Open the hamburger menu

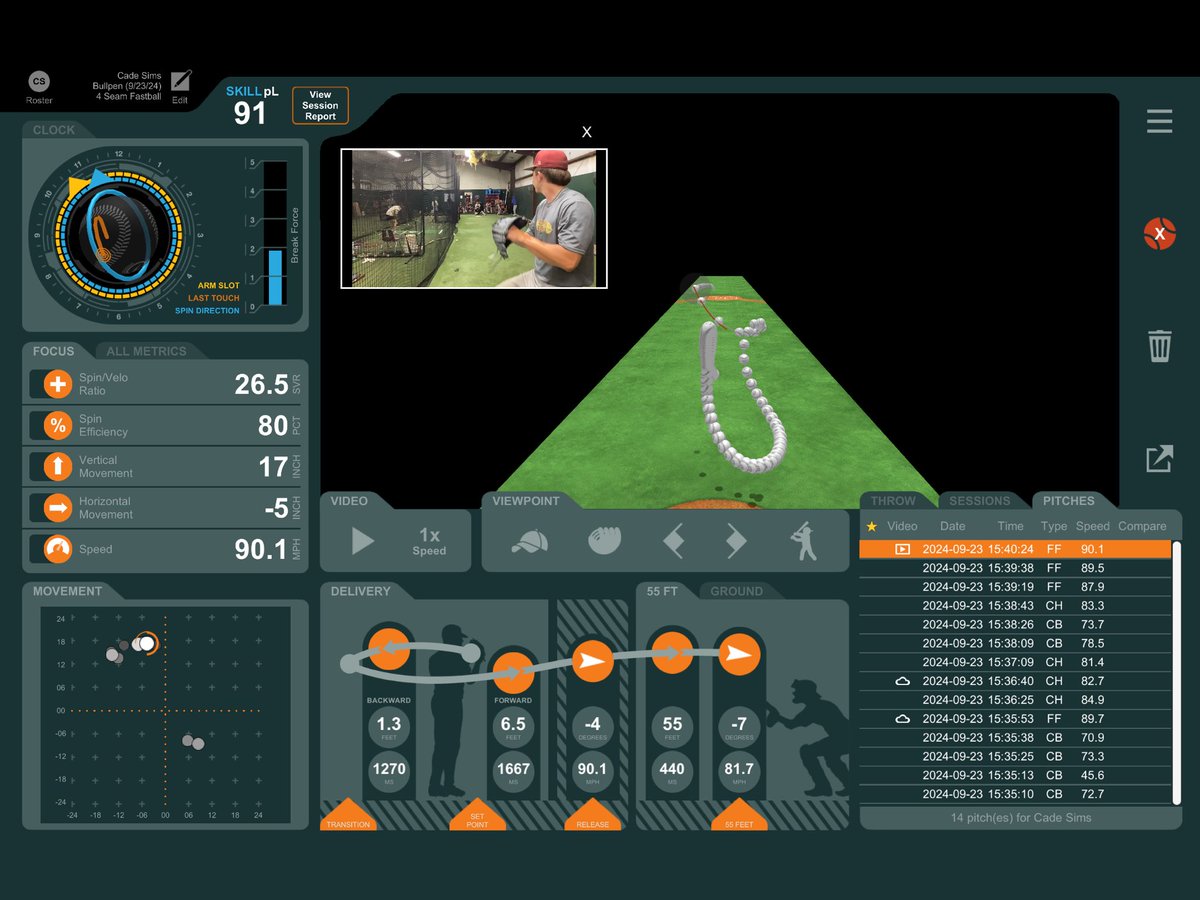1159,122
